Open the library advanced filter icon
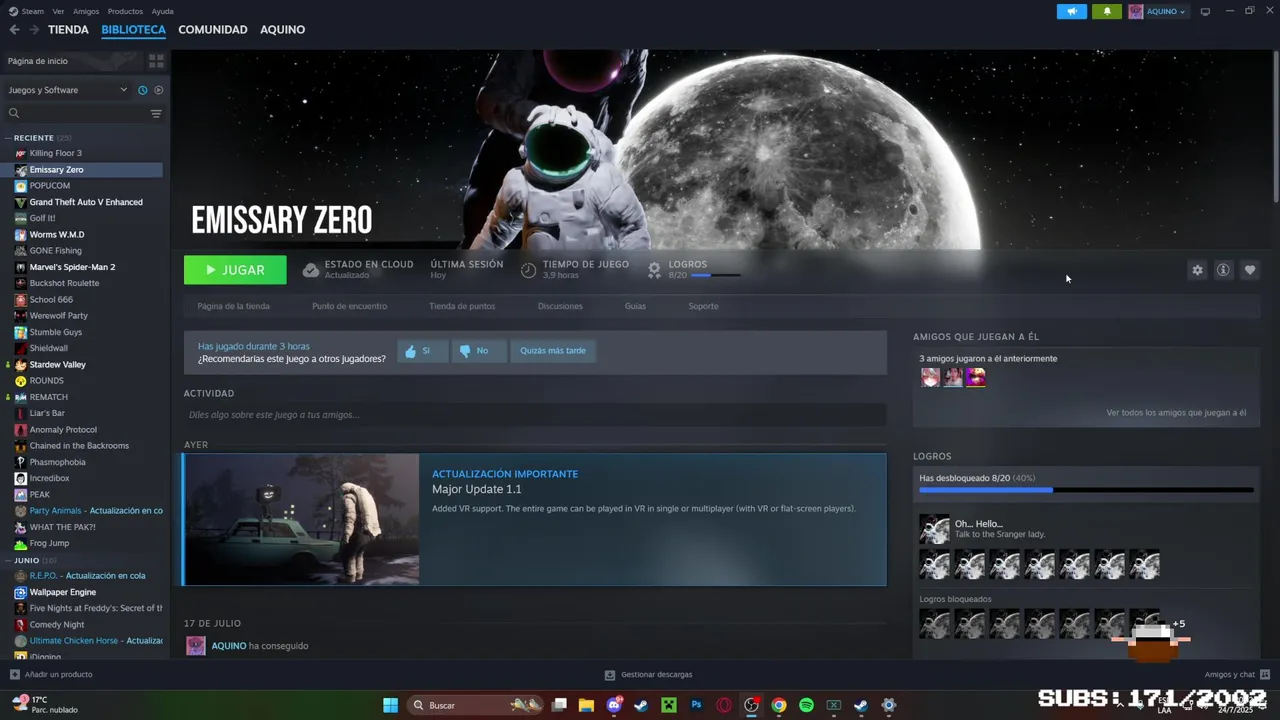Image resolution: width=1280 pixels, height=720 pixels. click(156, 113)
